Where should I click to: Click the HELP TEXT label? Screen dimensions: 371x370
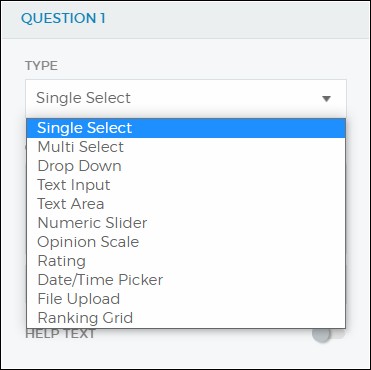[60, 334]
